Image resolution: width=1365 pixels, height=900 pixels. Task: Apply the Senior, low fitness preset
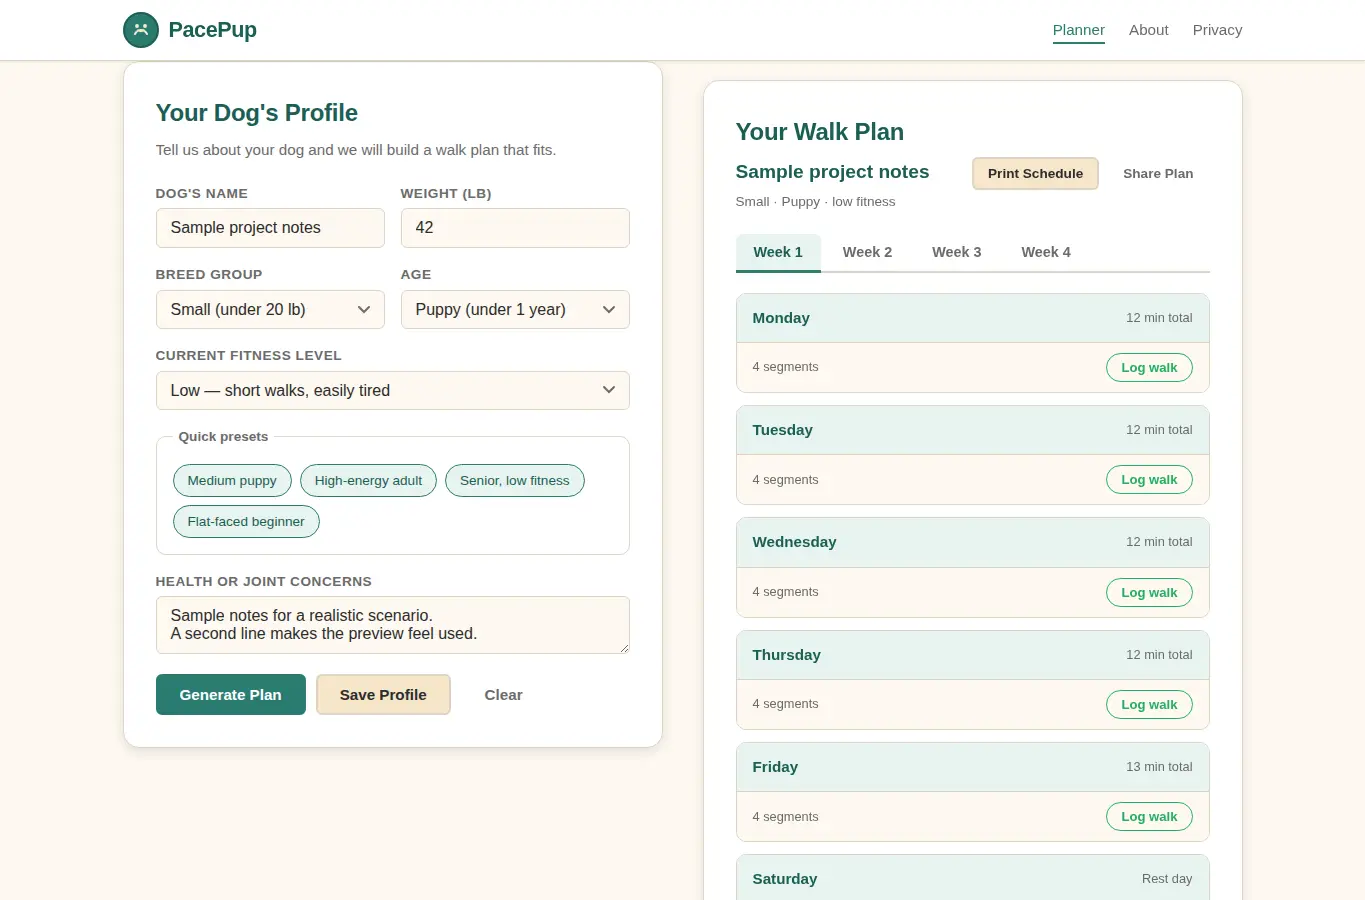pyautogui.click(x=514, y=481)
